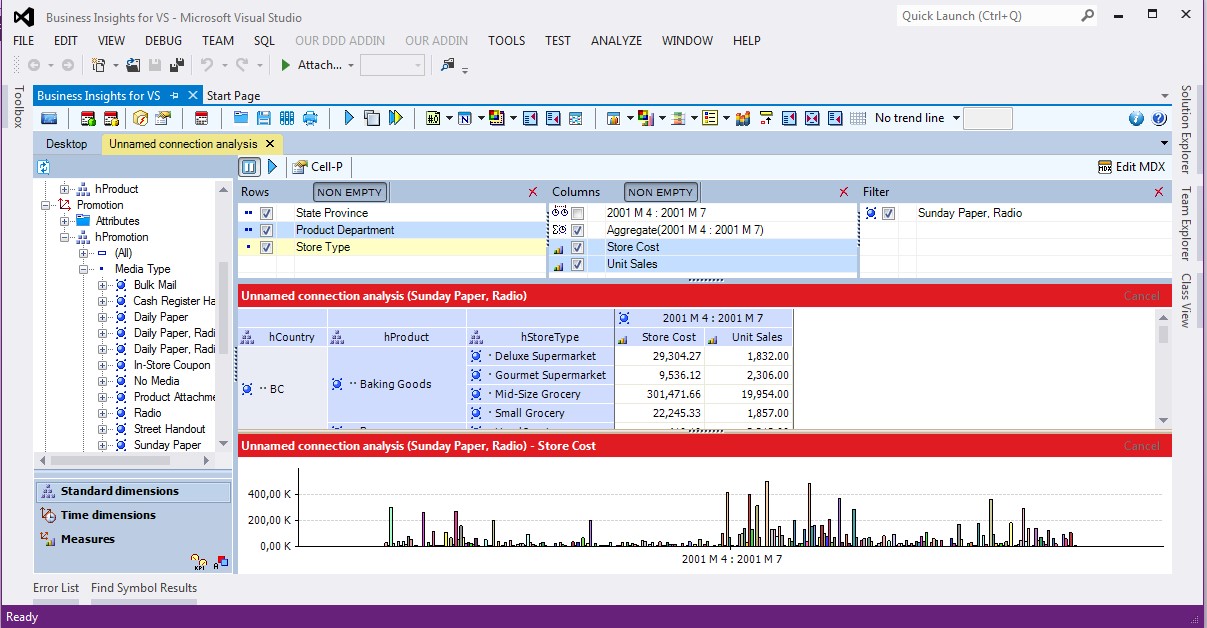
Task: Click the three-columns icon beside the save icon
Action: pos(287,118)
